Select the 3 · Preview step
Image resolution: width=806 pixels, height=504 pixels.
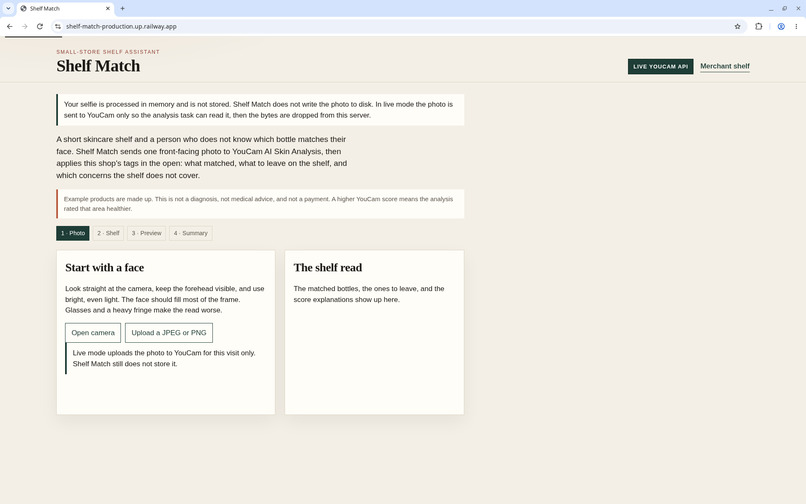tap(146, 233)
